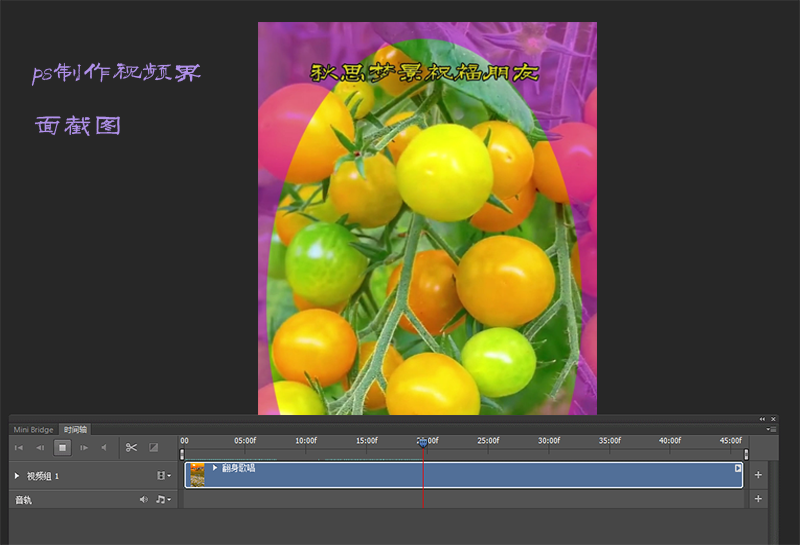Viewport: 800px width, 545px height.
Task: Open the music note audio dropdown
Action: point(163,499)
